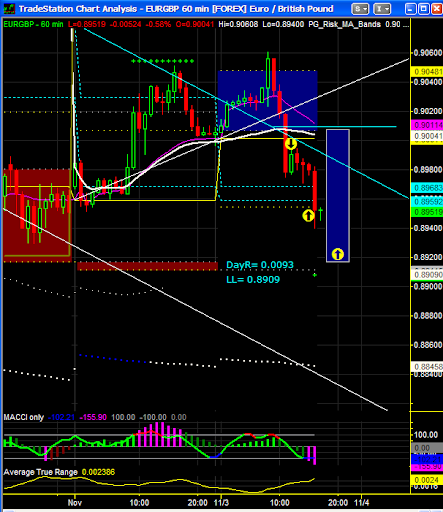Click the 0.90200 price axis label
443x512 pixels.
(x=428, y=111)
